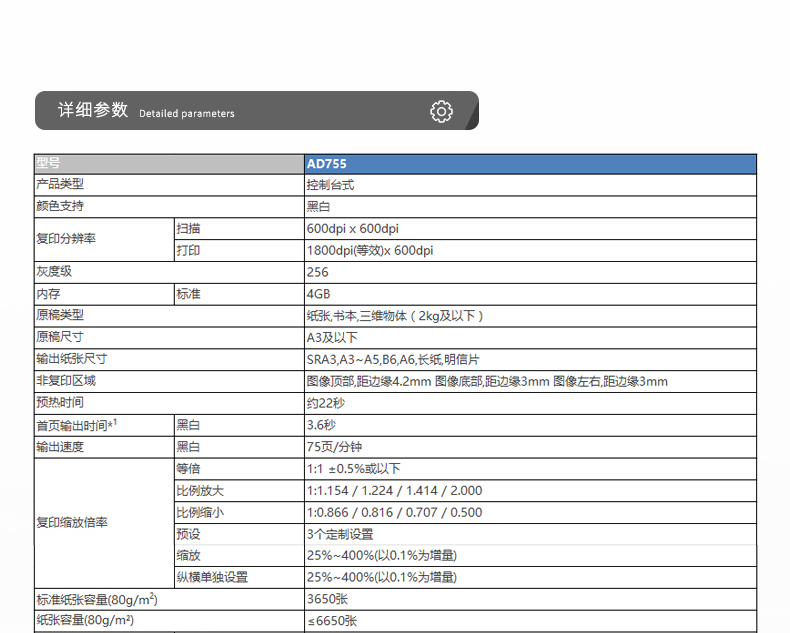Click the 3个定制设置 preset value
Image resolution: width=790 pixels, height=633 pixels.
(x=340, y=534)
